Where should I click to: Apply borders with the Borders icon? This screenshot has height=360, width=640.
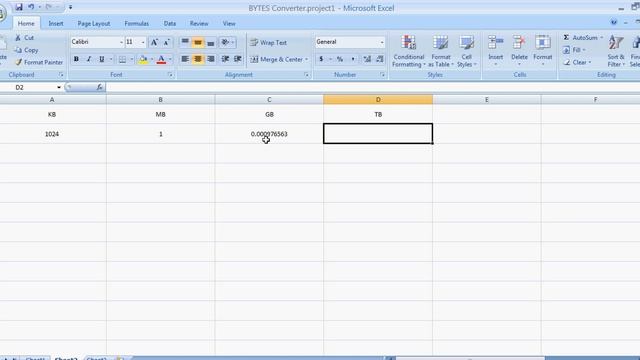click(x=122, y=60)
